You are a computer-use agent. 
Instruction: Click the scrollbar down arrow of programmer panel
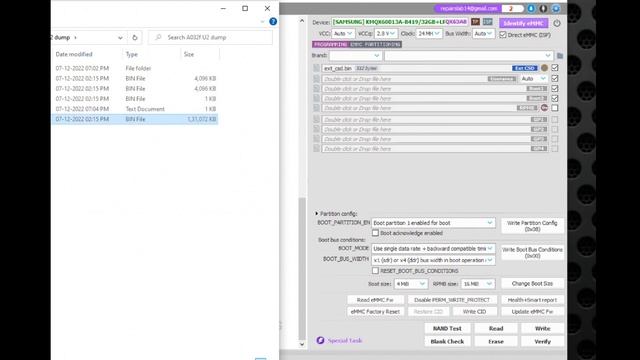[x=302, y=344]
